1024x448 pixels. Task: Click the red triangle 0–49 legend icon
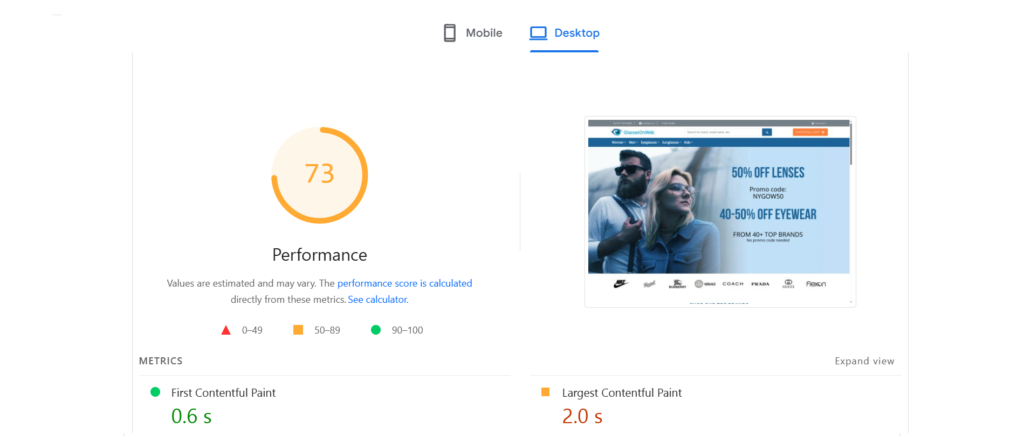tap(226, 330)
